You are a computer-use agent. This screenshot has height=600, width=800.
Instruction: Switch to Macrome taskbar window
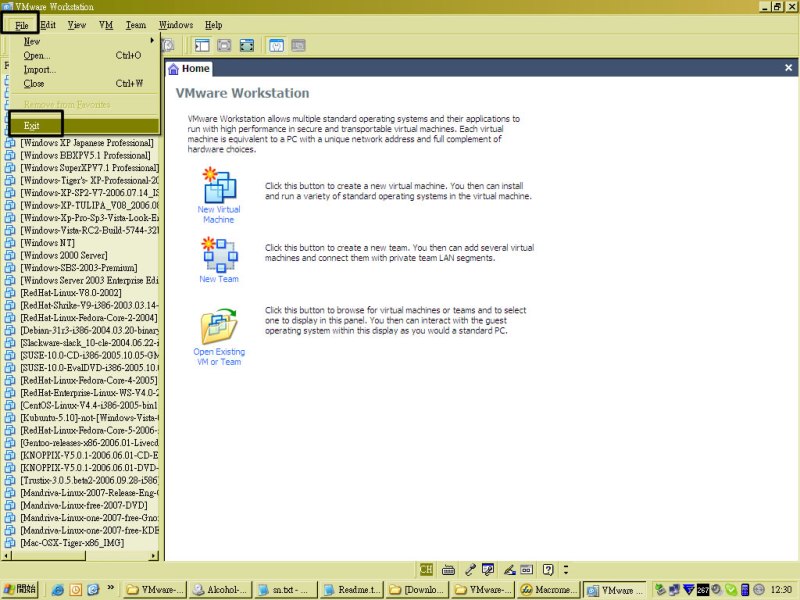(548, 590)
